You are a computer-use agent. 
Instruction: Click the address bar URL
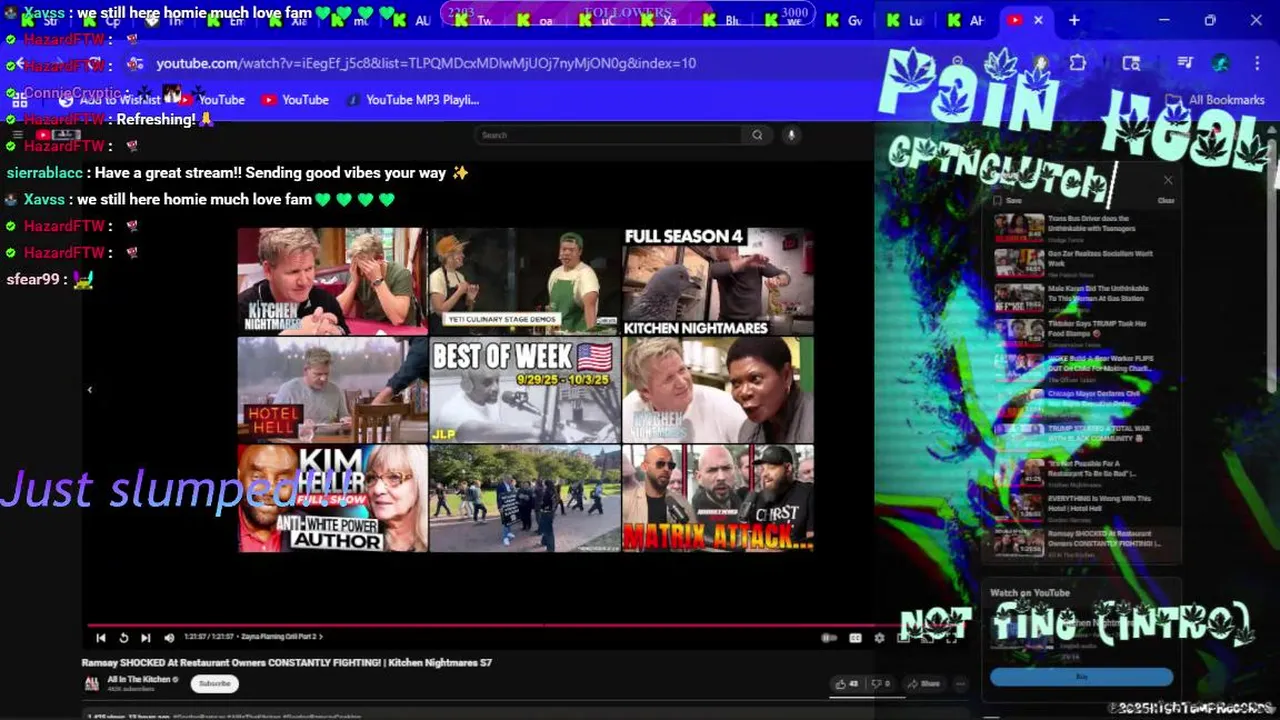click(x=426, y=63)
